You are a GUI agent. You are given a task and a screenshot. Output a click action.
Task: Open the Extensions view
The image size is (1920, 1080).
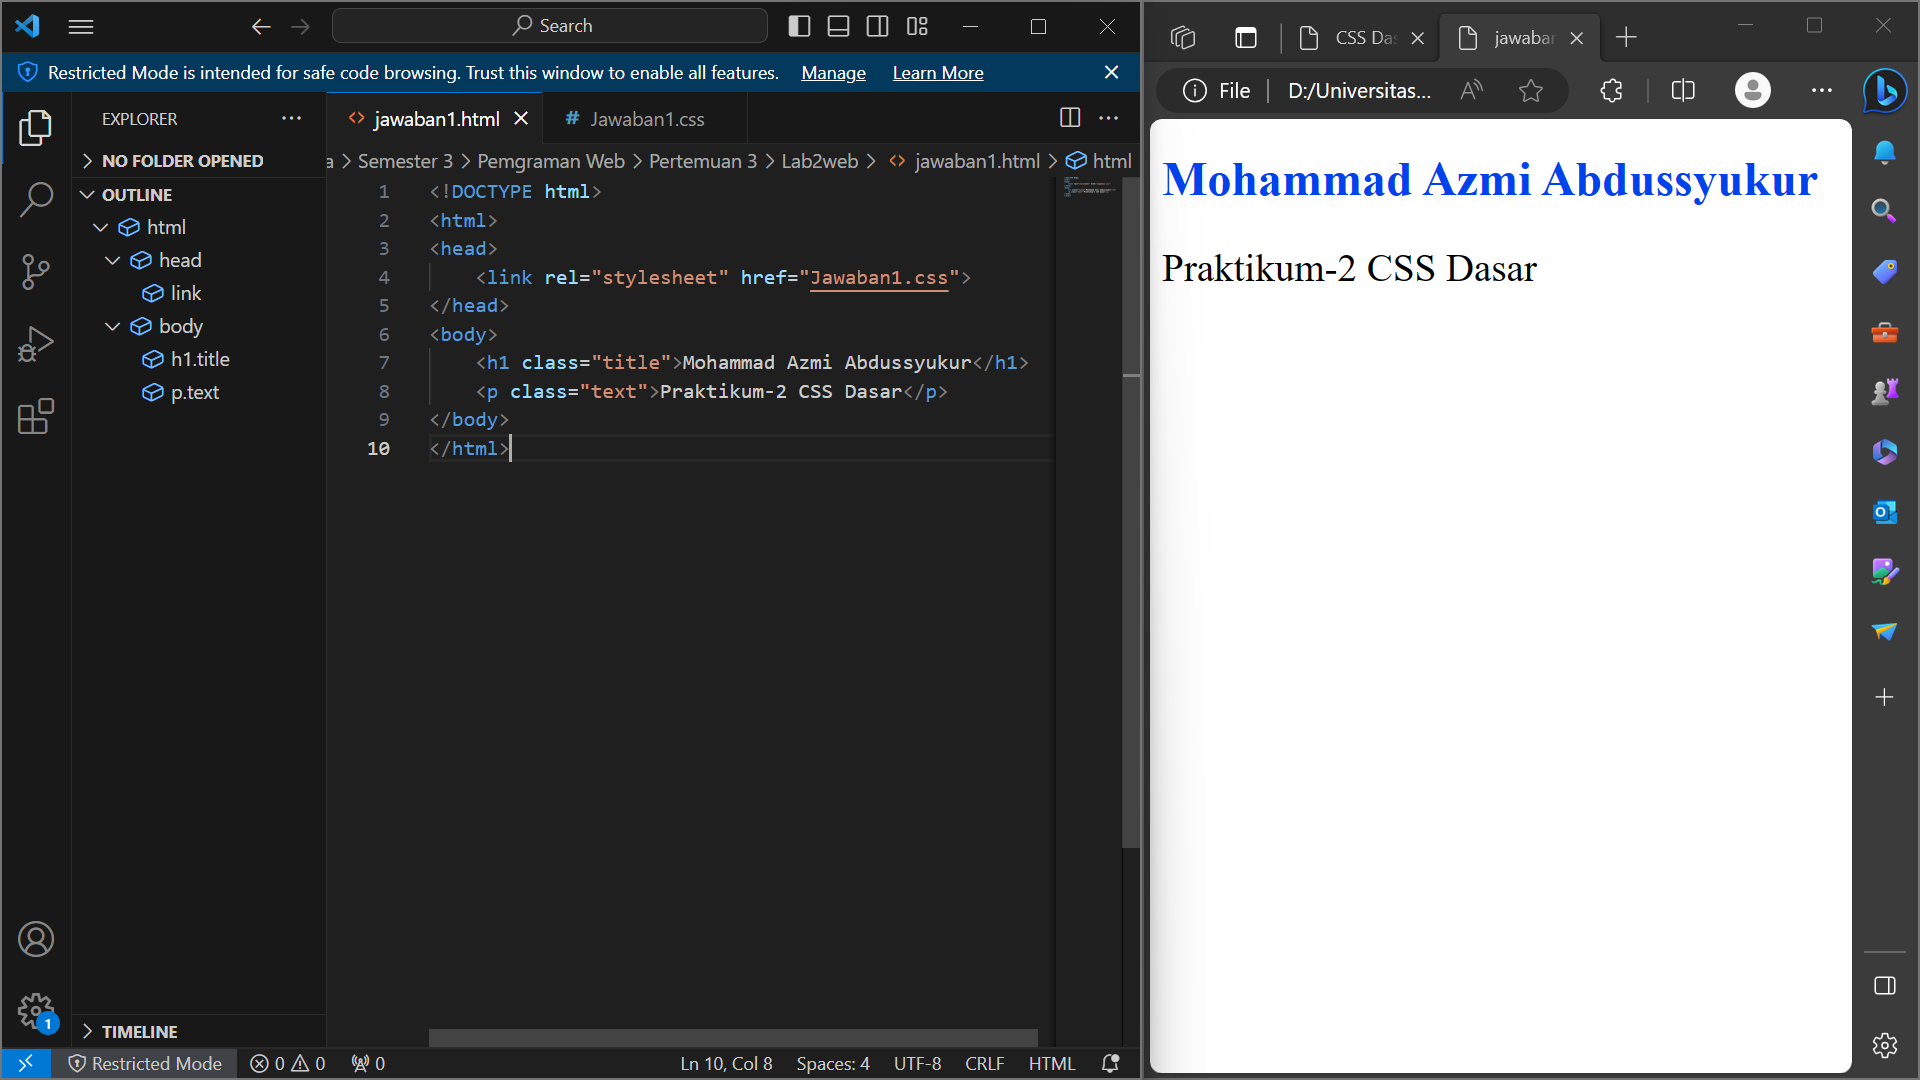coord(36,416)
